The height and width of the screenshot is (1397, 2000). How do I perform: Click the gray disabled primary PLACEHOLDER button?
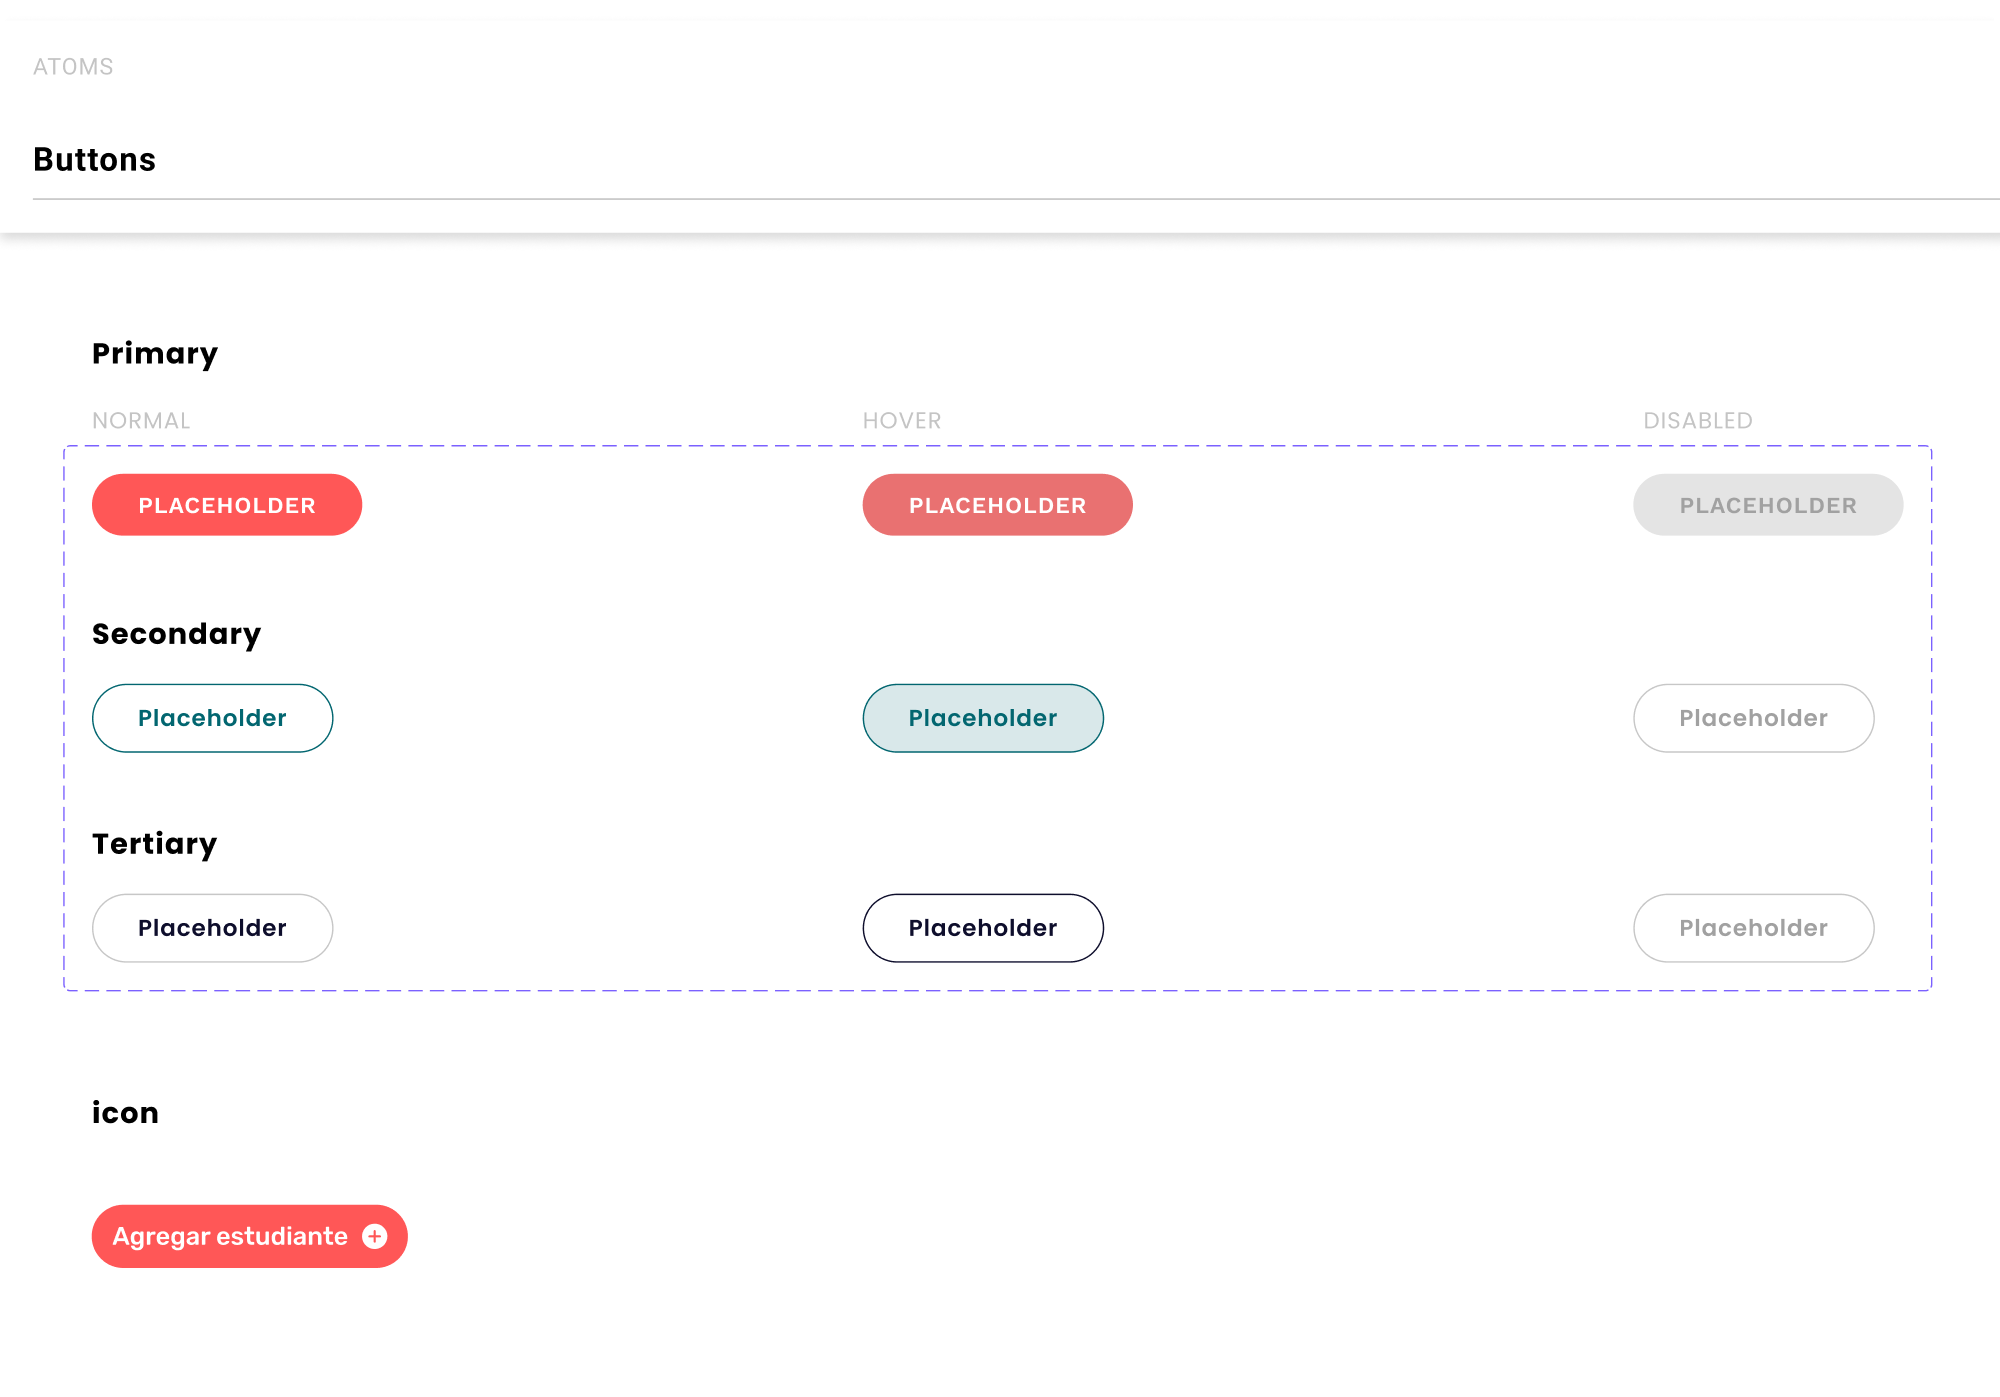click(x=1767, y=505)
